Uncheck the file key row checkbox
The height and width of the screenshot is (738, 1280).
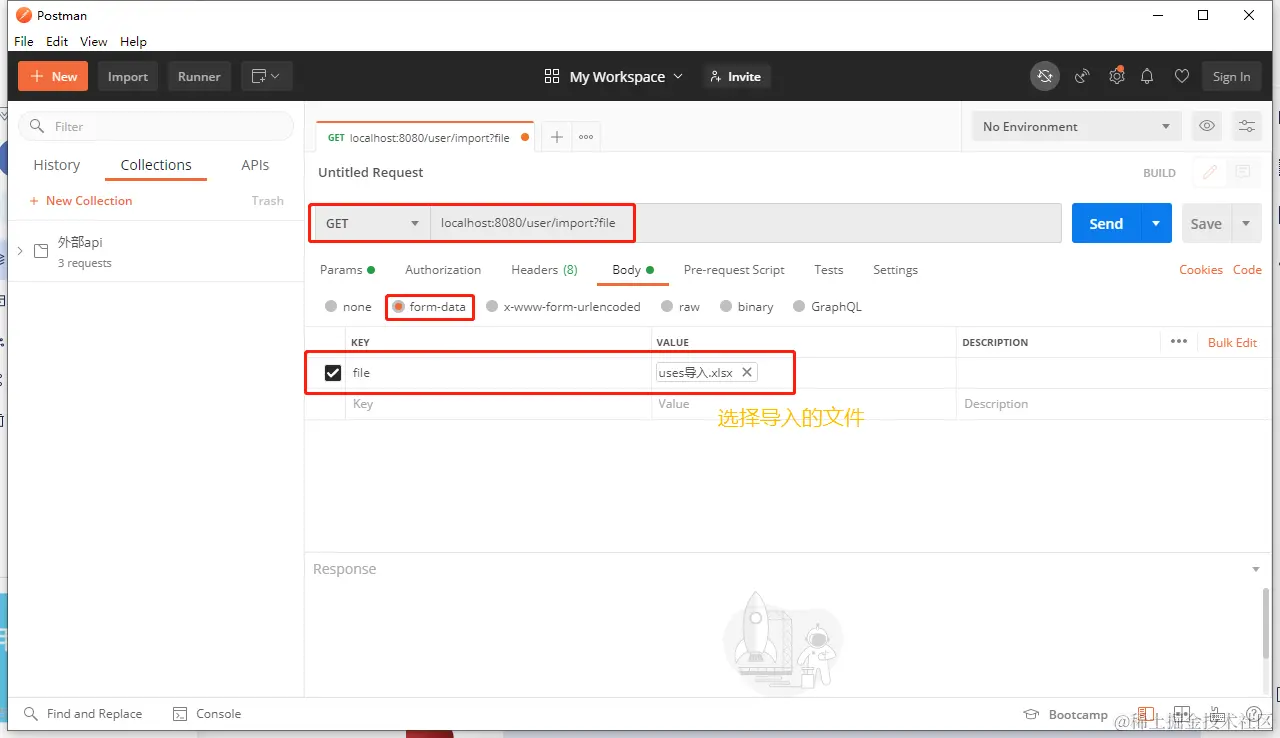333,373
